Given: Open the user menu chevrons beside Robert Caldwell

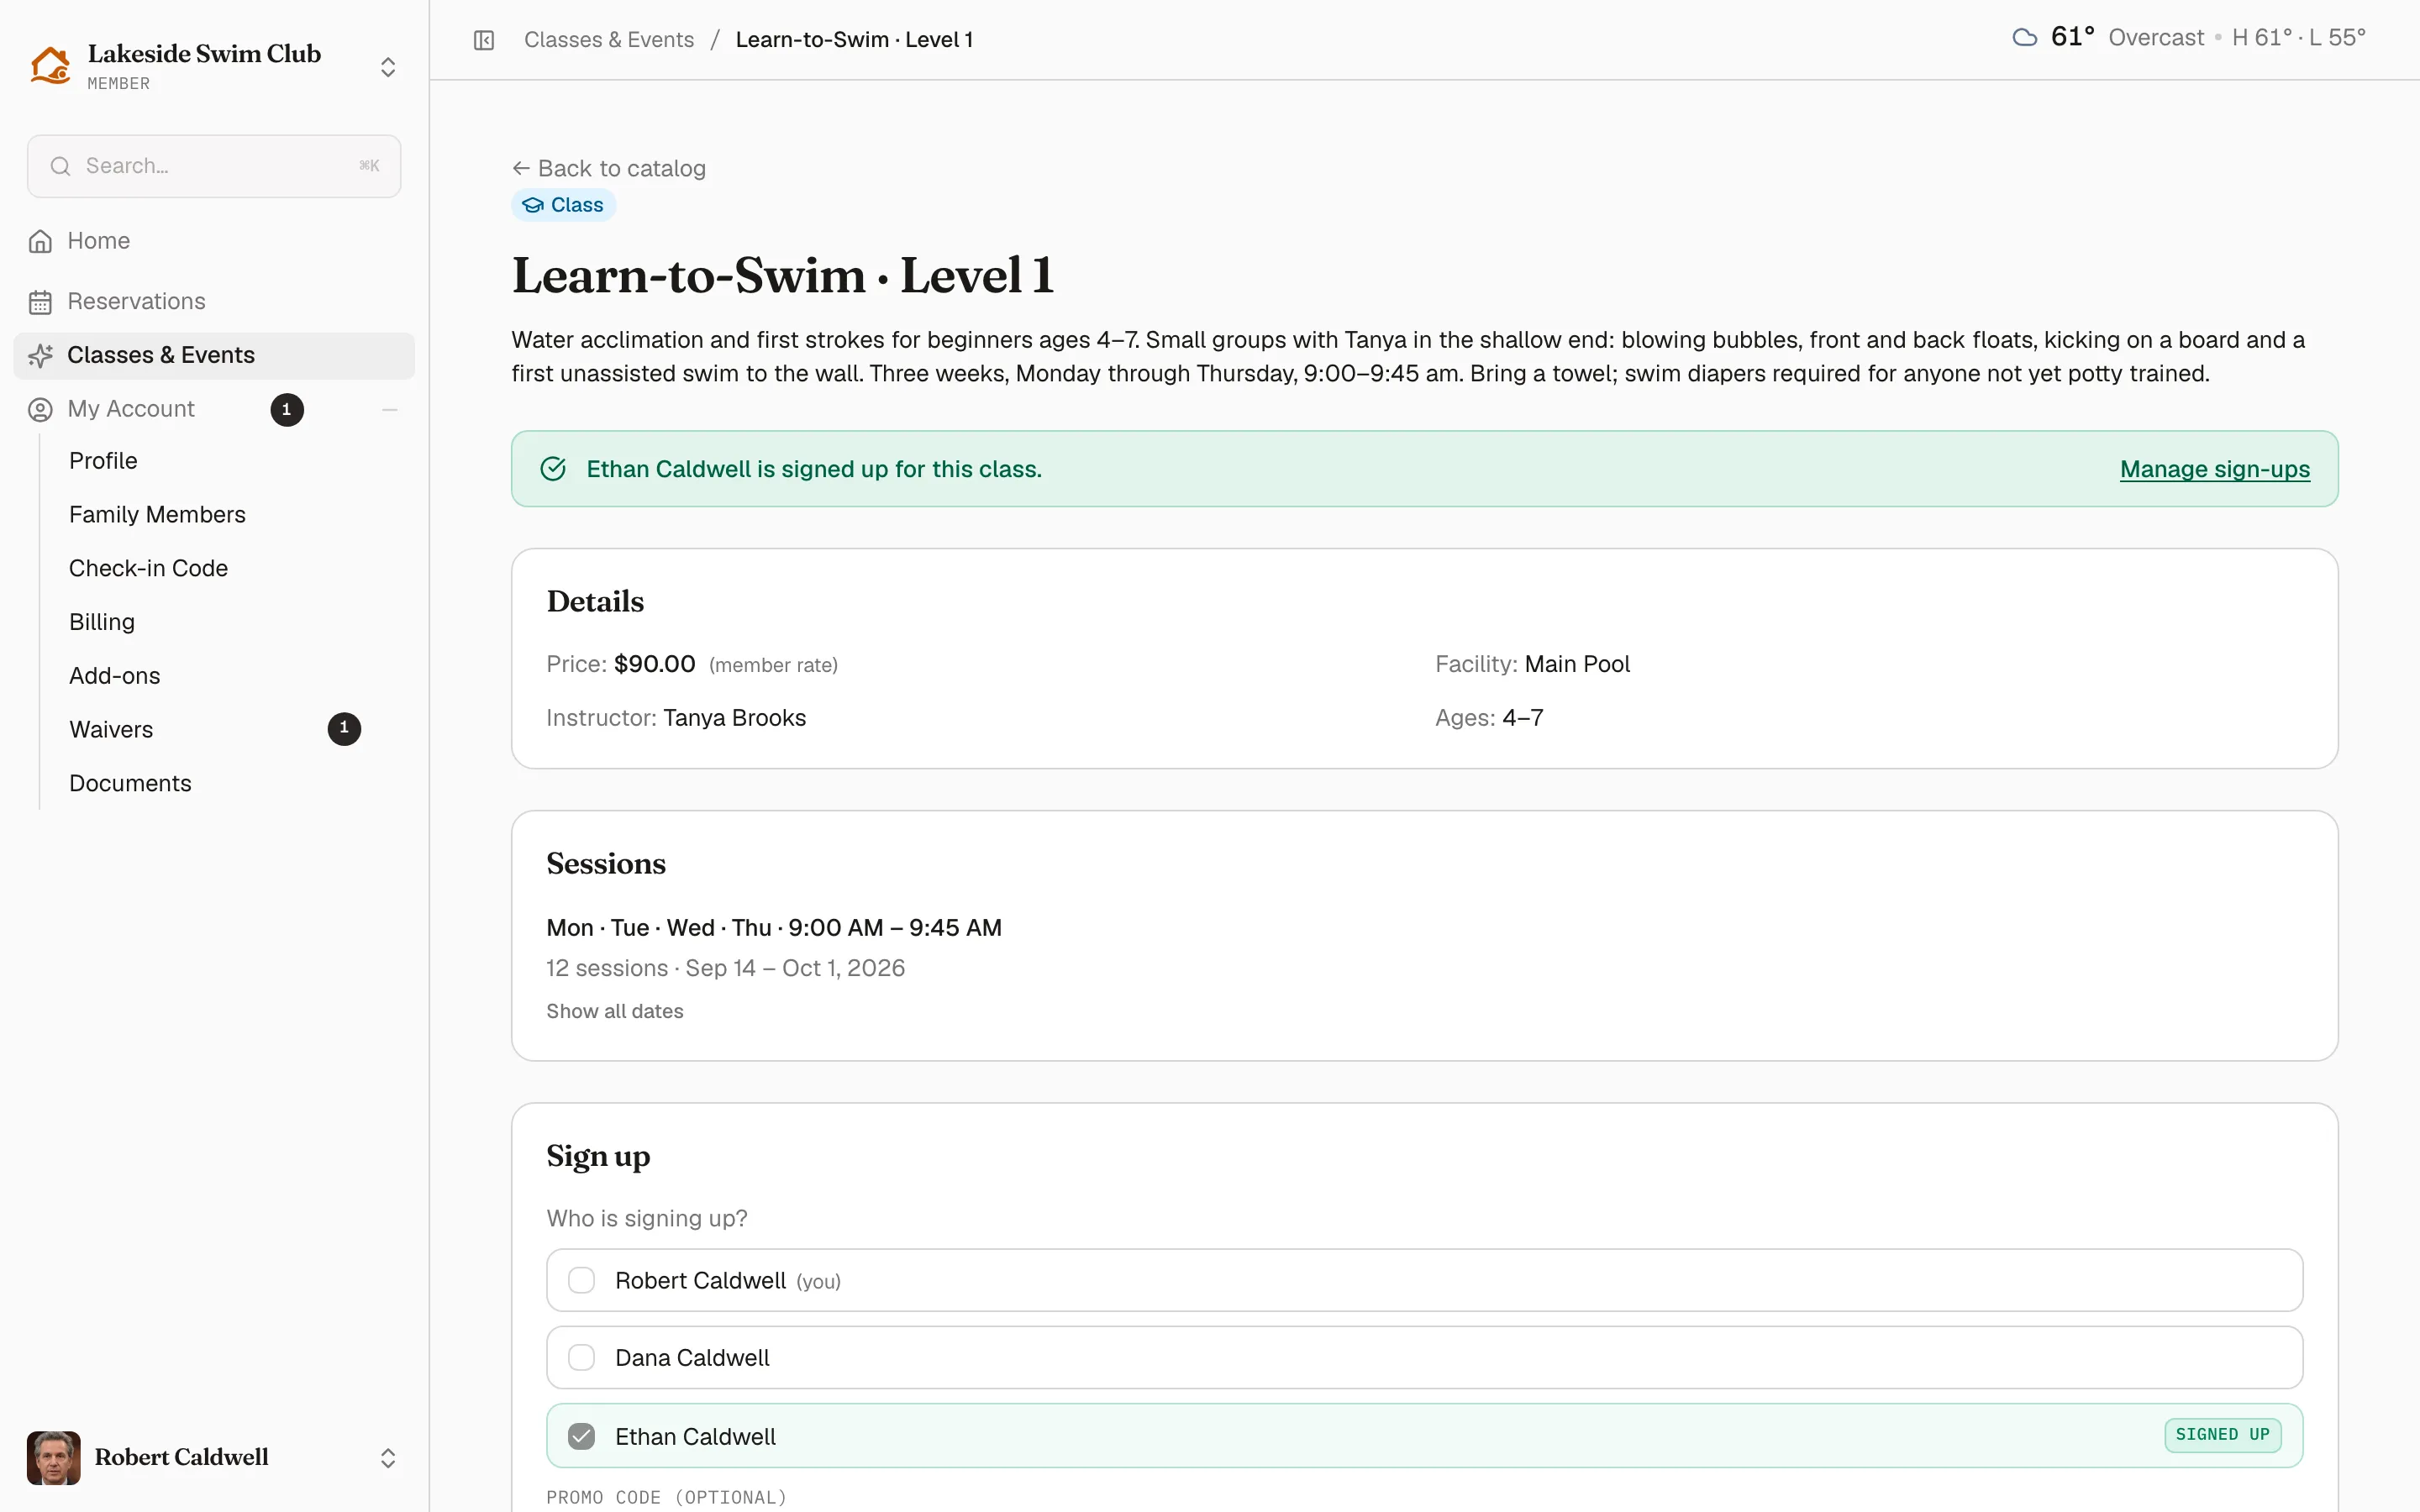Looking at the screenshot, I should point(388,1458).
